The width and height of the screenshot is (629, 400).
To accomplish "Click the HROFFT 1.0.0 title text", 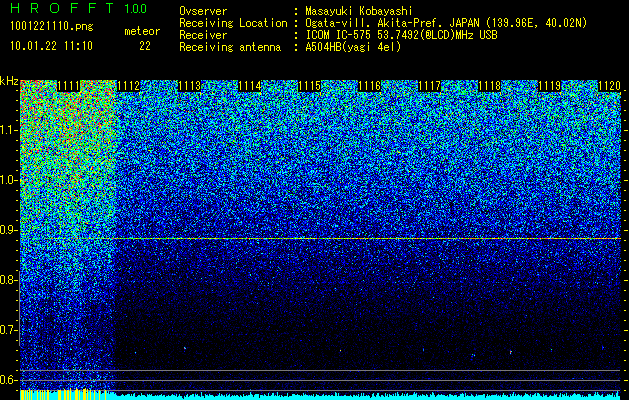I will pyautogui.click(x=78, y=8).
